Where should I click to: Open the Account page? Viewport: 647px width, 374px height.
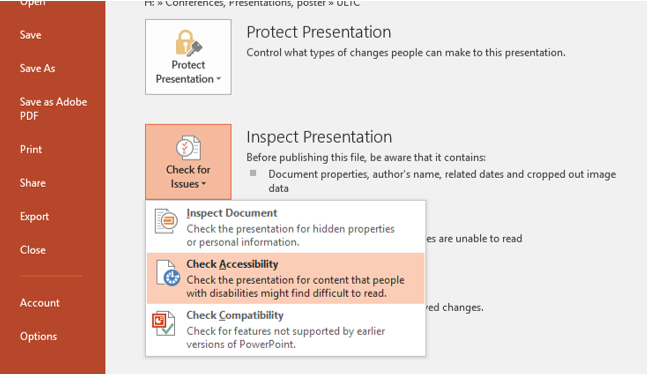(40, 303)
